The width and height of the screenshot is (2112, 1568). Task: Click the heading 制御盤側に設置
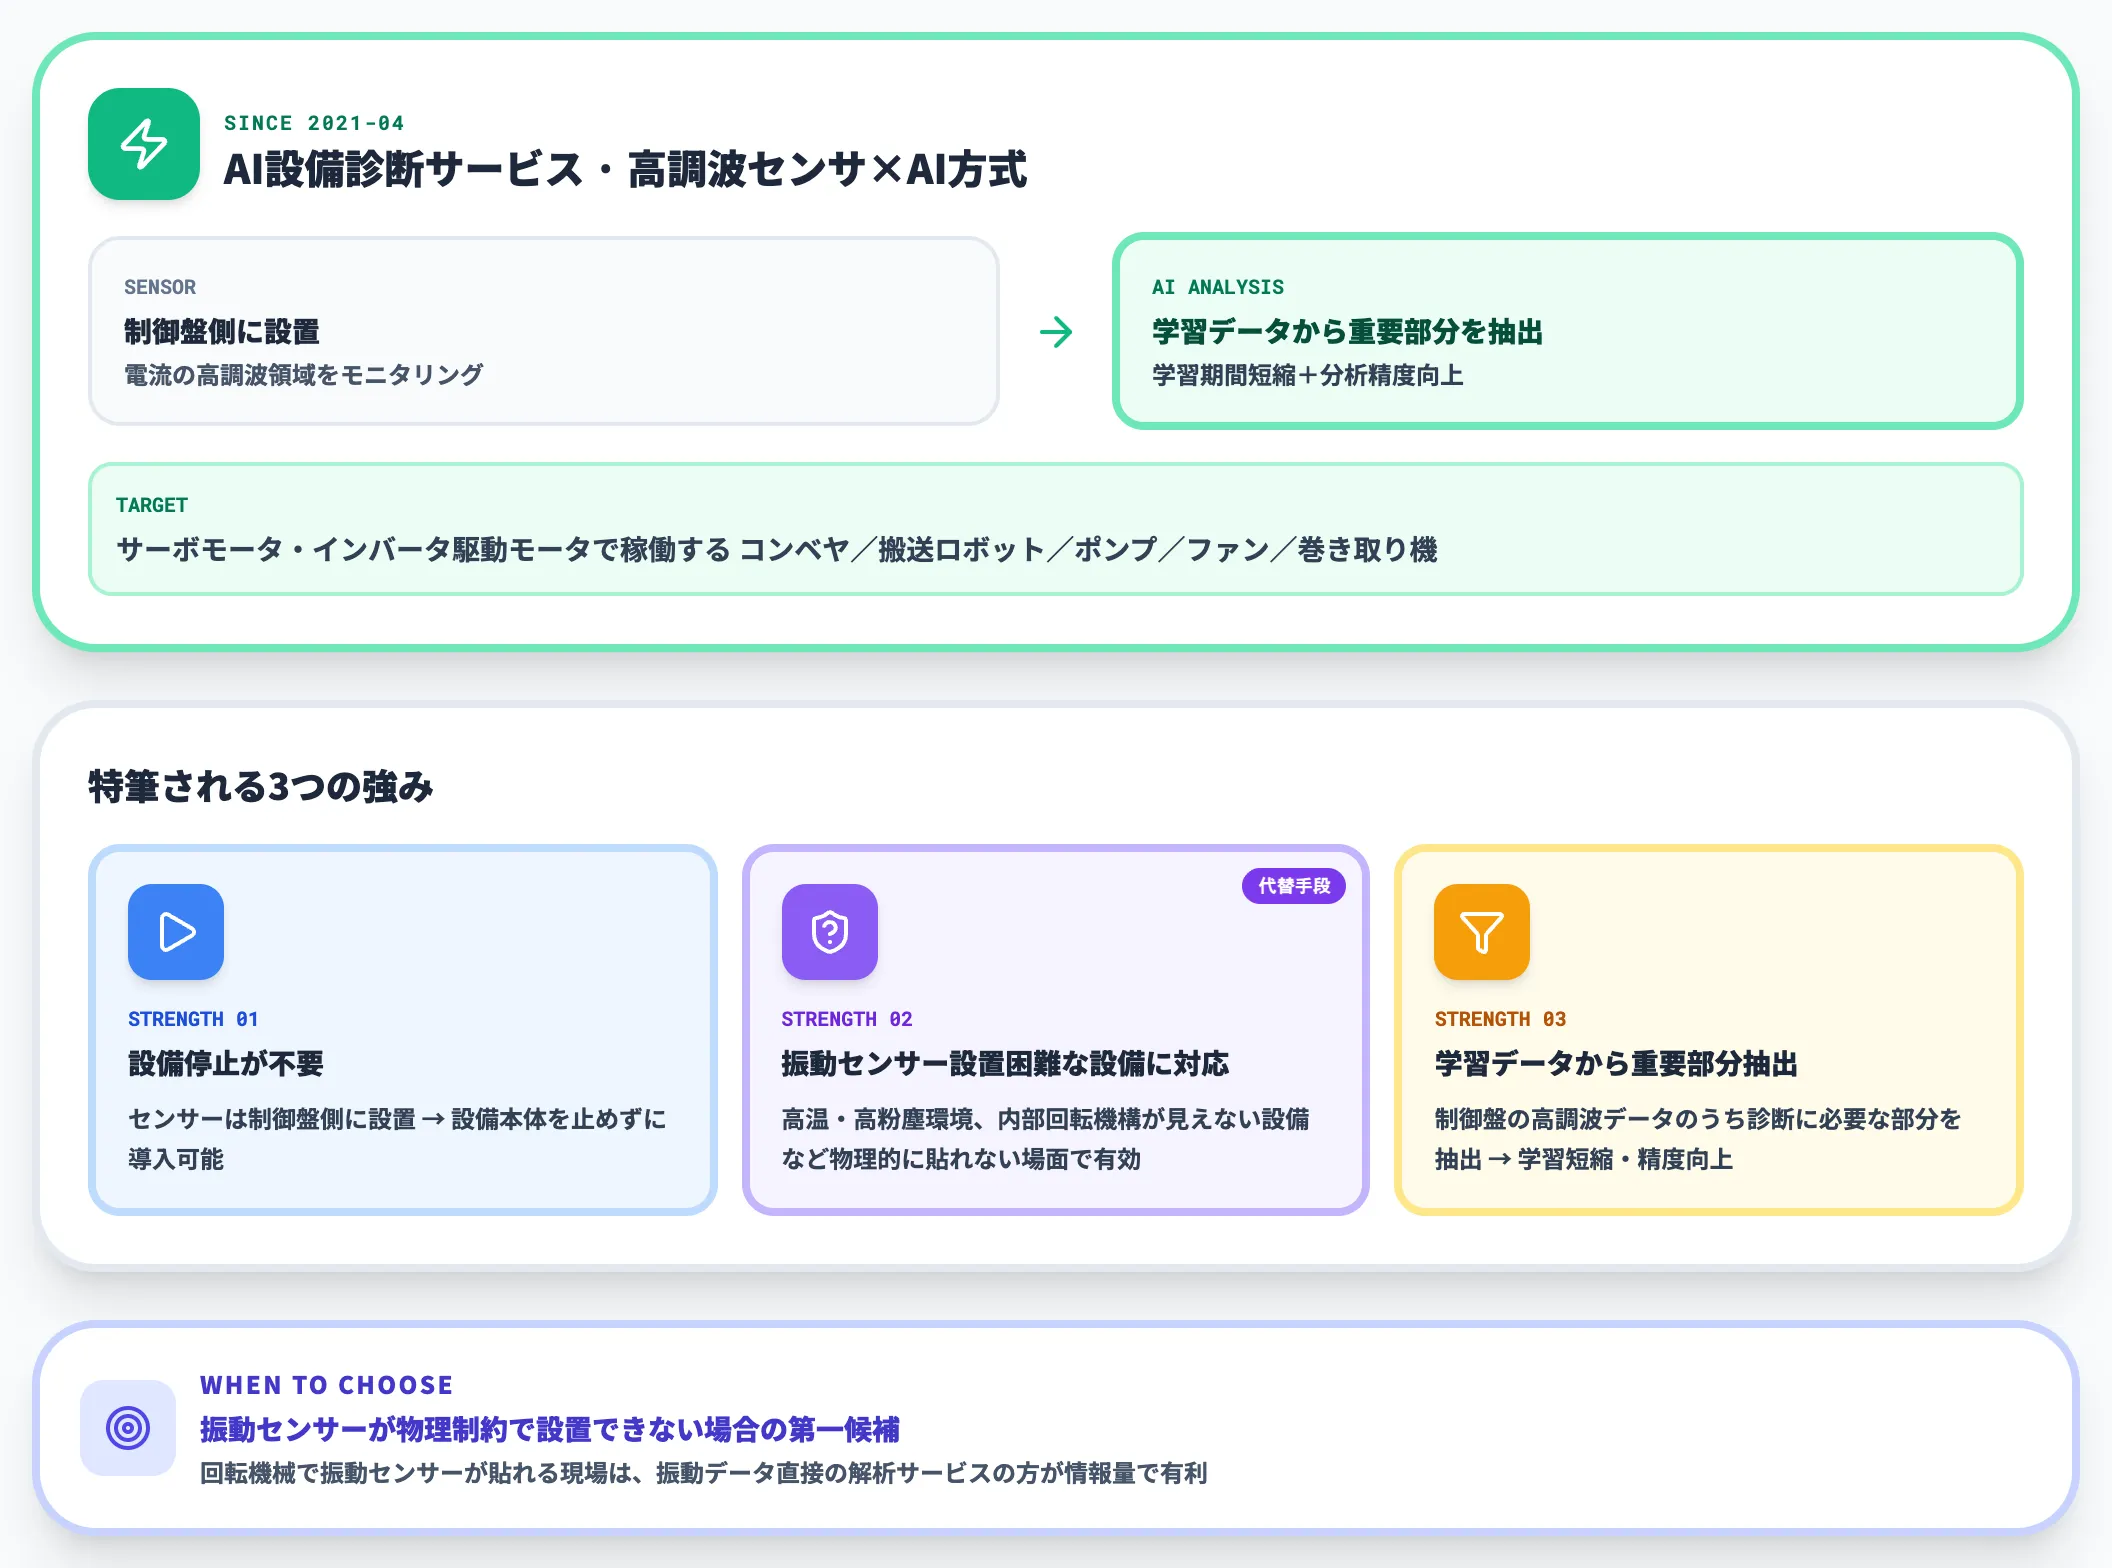(222, 331)
